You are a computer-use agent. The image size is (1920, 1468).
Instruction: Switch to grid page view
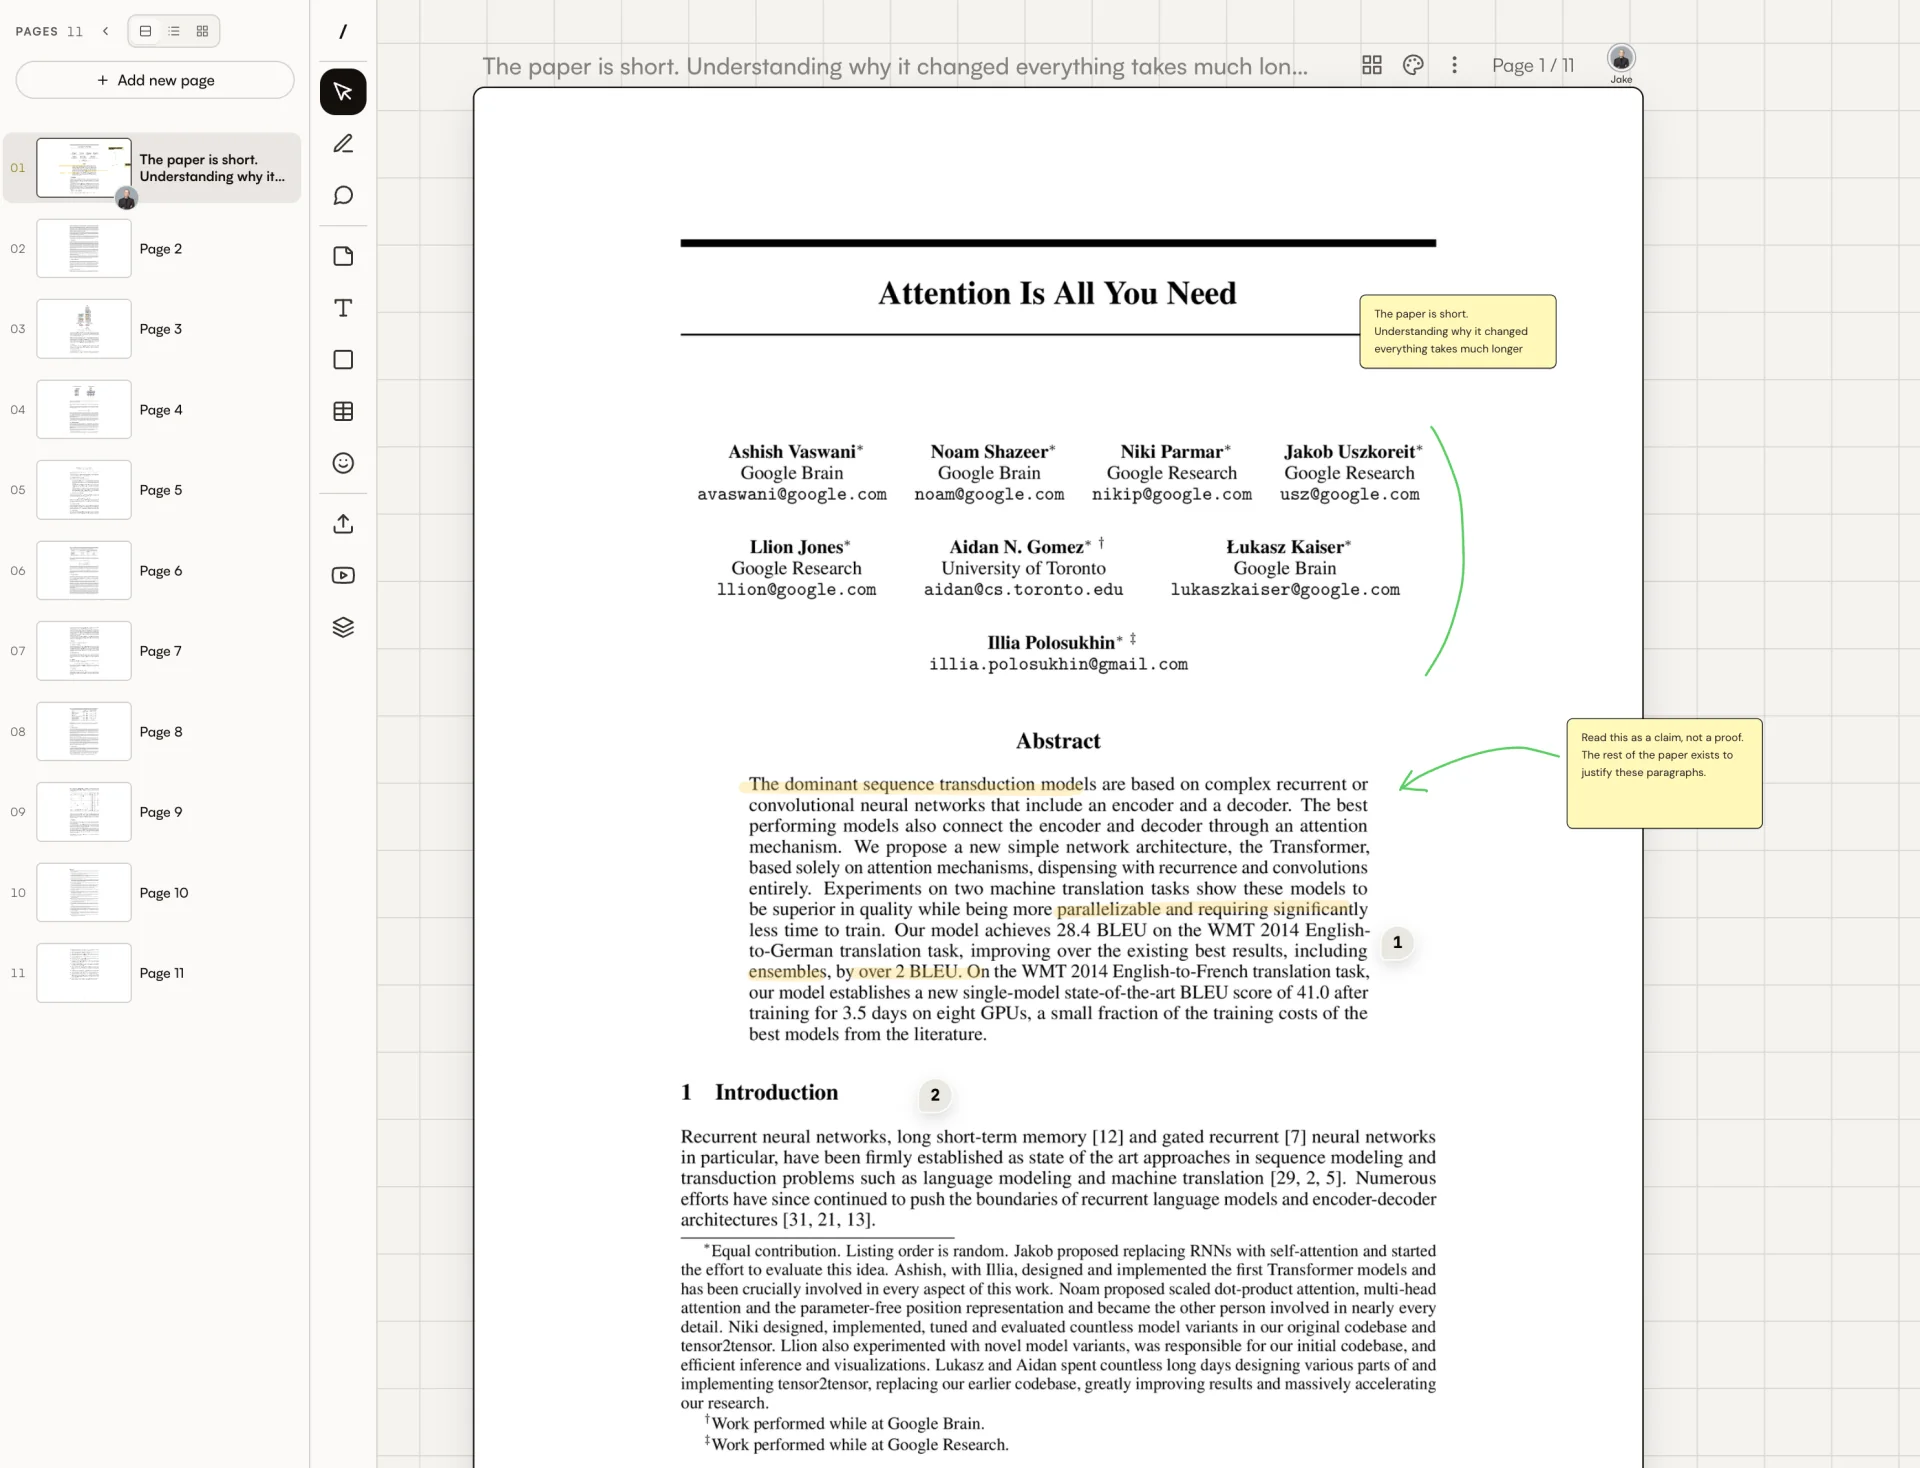pyautogui.click(x=202, y=31)
